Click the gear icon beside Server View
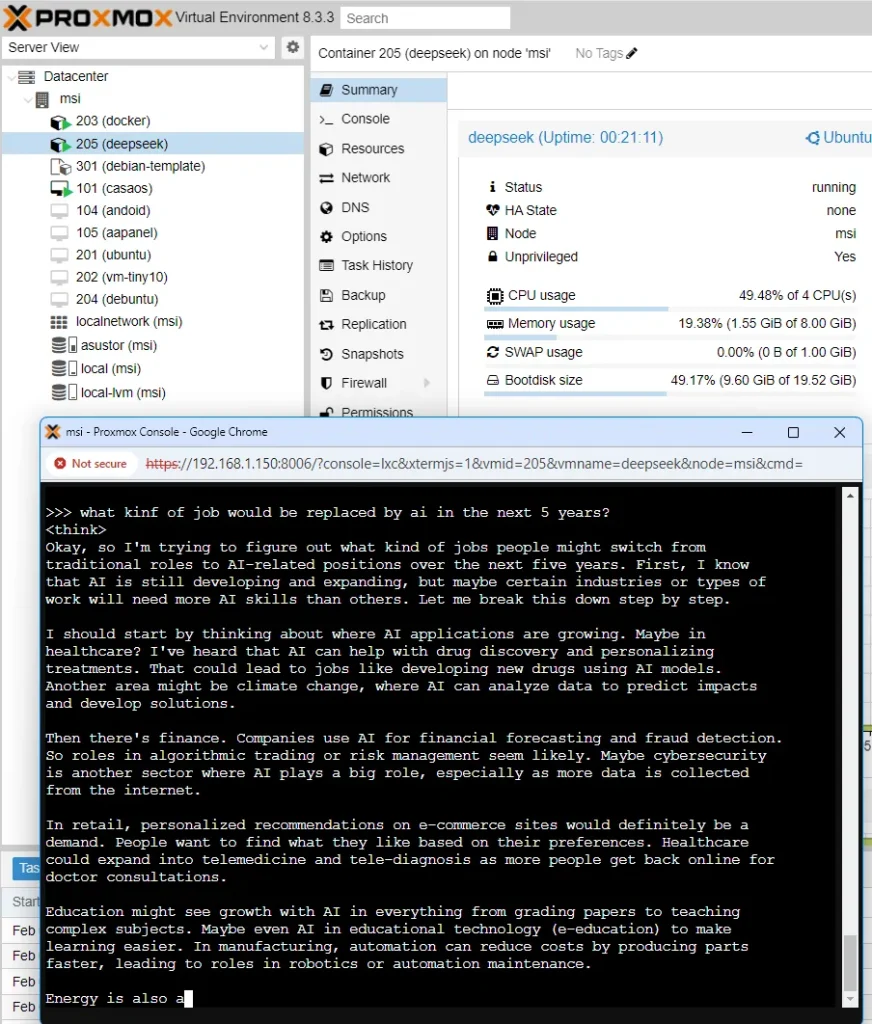872x1024 pixels. 292,47
